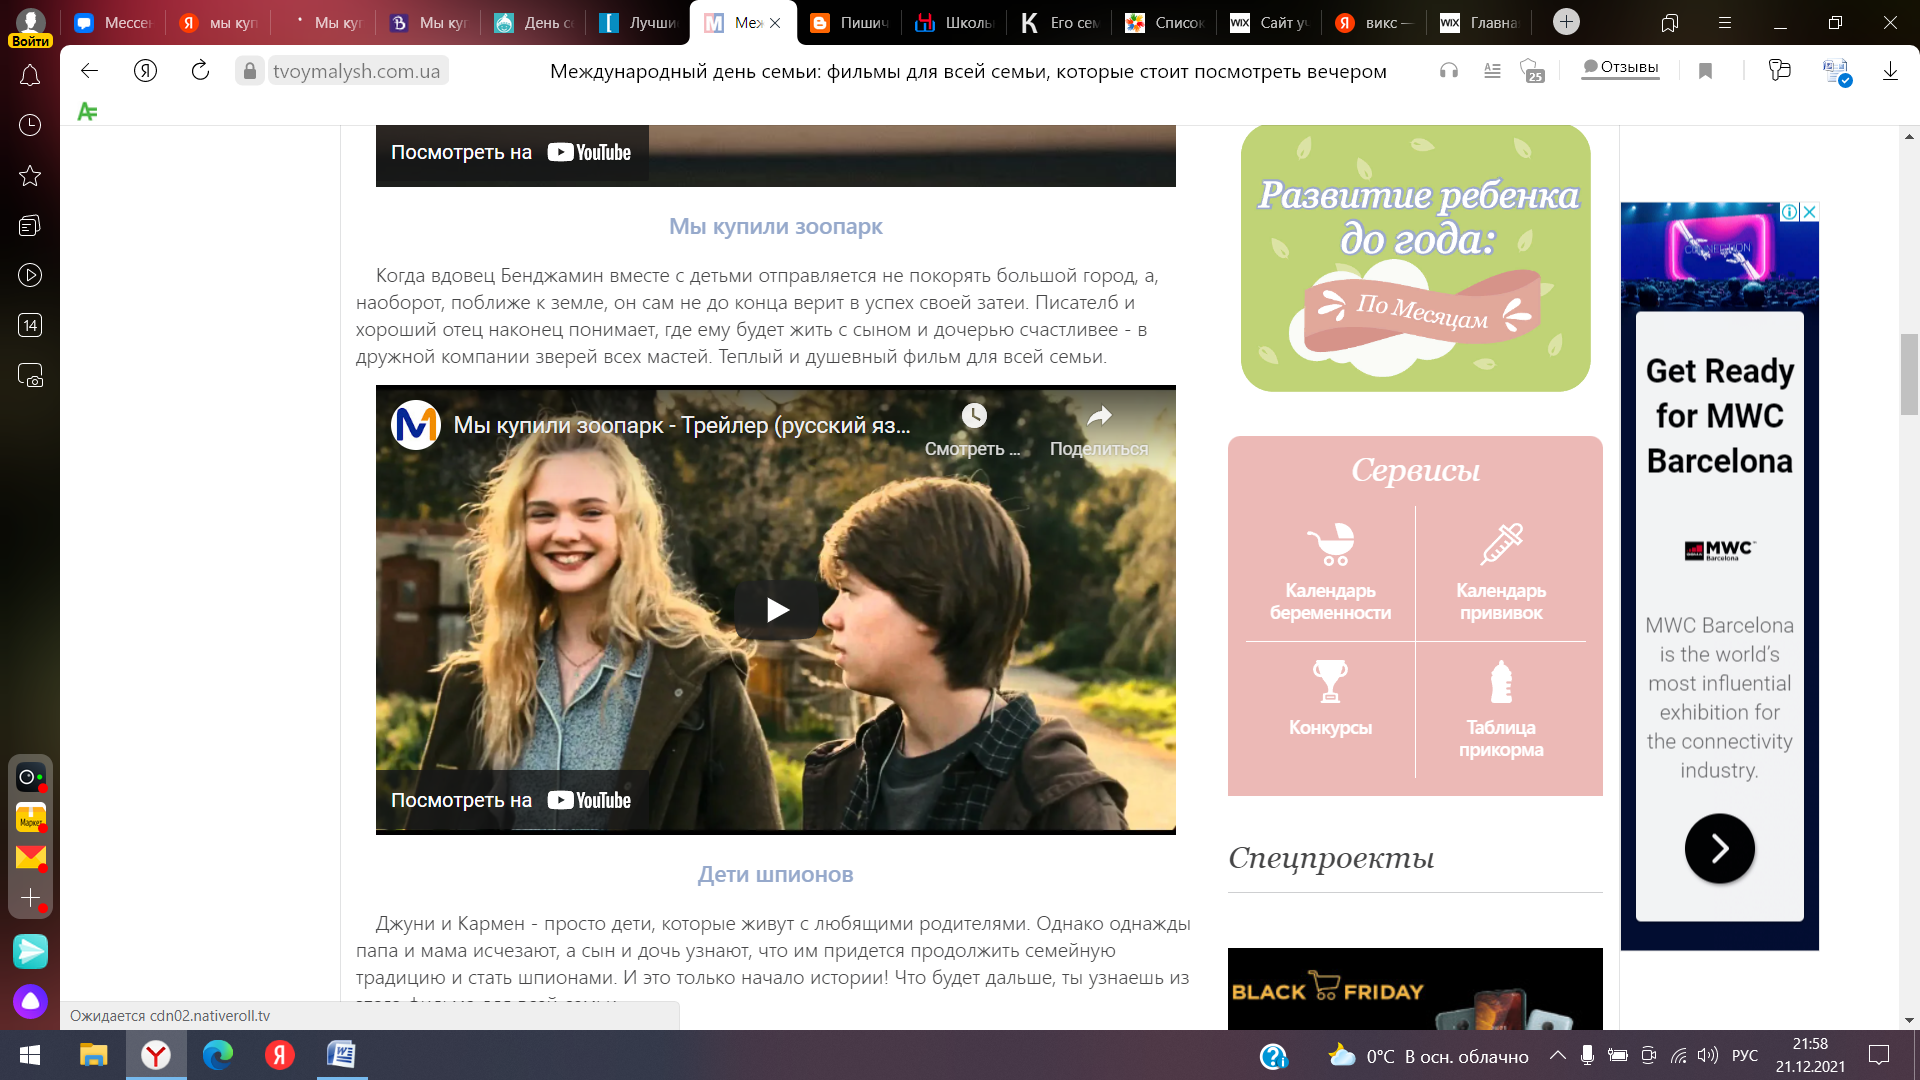Viewport: 1920px width, 1080px height.
Task: Open Развитие ребенка до года banner
Action: [1415, 258]
